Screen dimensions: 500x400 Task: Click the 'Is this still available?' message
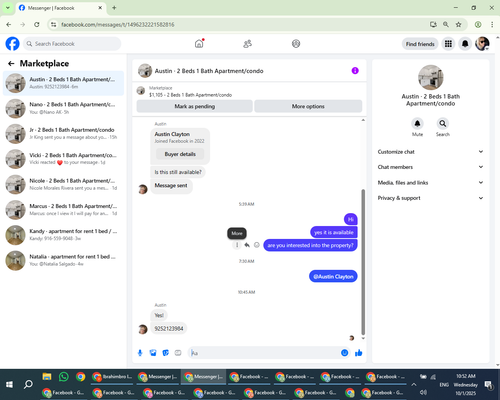tap(178, 172)
